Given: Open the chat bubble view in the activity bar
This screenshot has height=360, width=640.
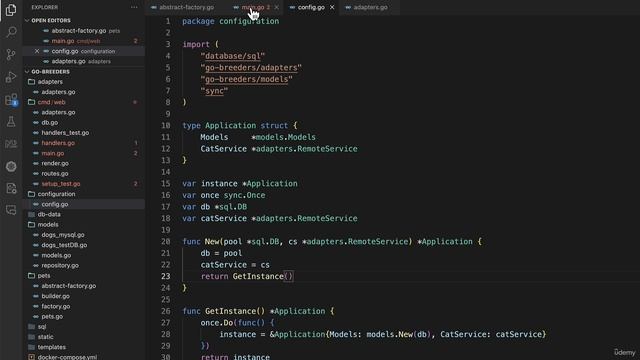Looking at the screenshot, I should (x=11, y=210).
